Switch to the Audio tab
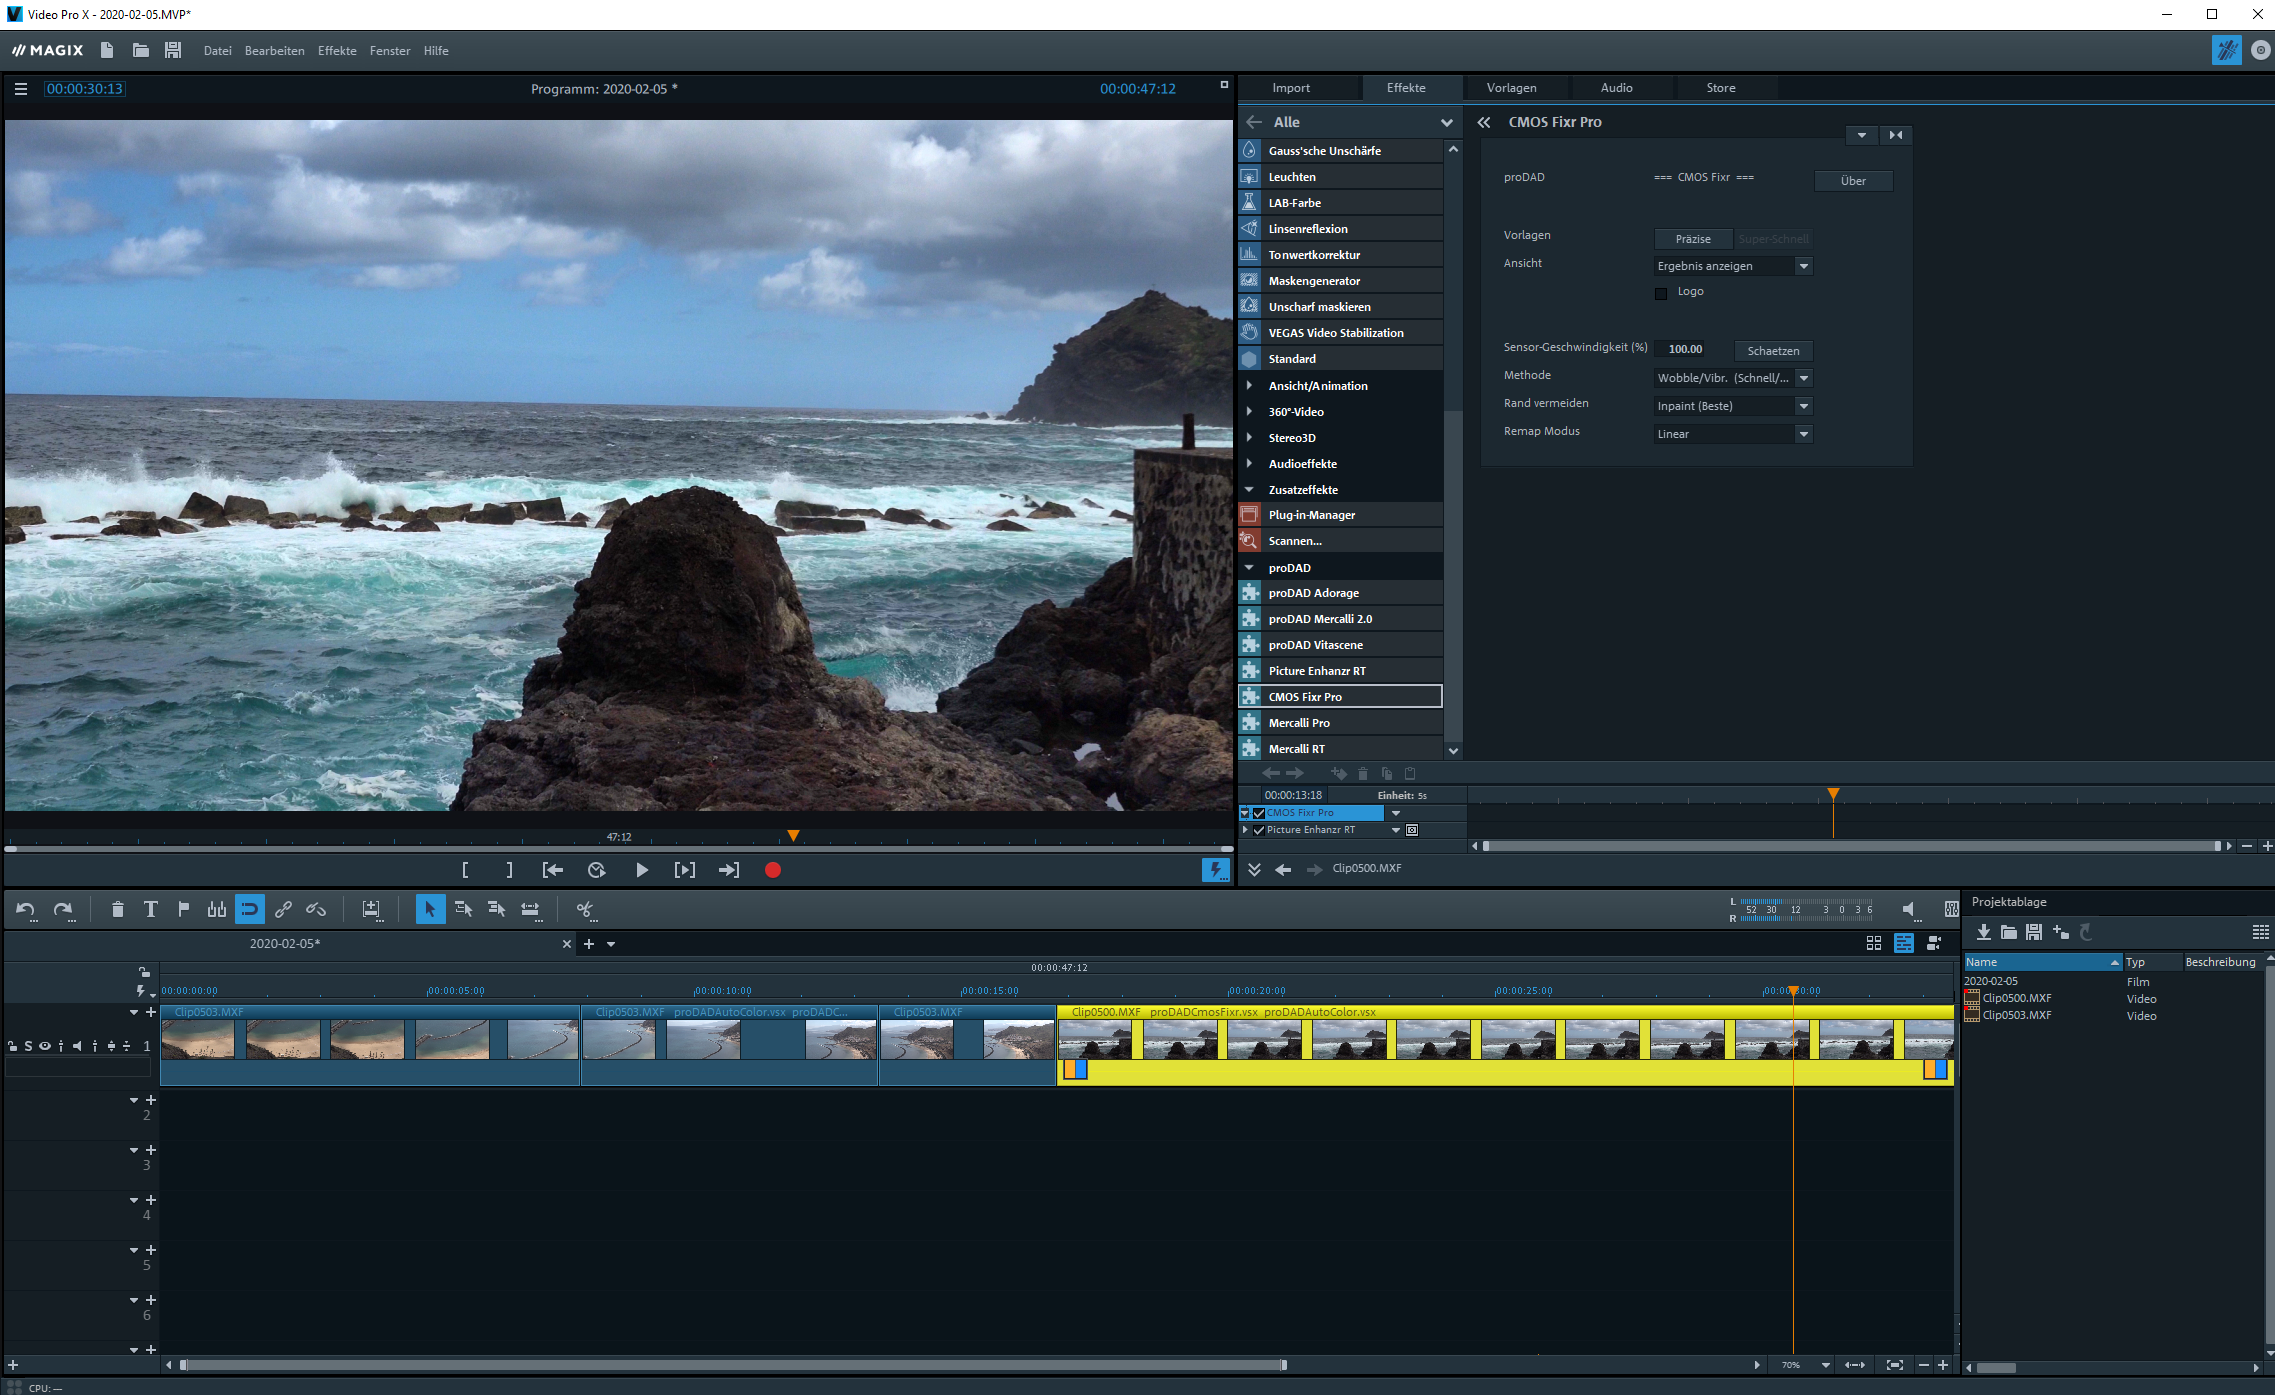The width and height of the screenshot is (2275, 1395). click(1616, 88)
